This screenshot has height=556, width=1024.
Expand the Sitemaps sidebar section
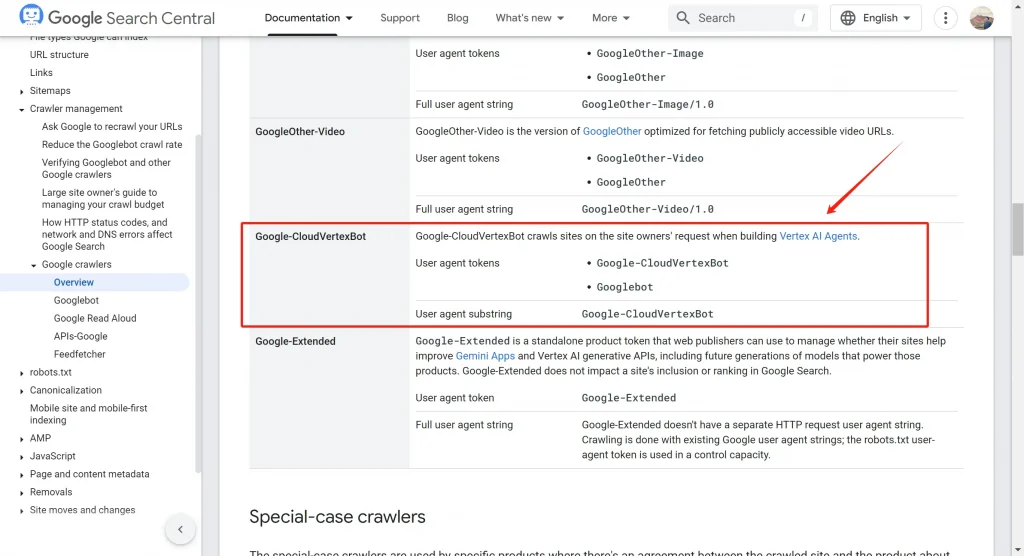click(x=22, y=91)
